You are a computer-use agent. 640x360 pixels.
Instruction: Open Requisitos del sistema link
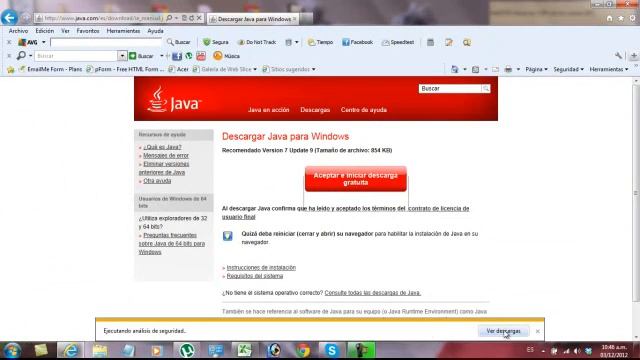[255, 276]
